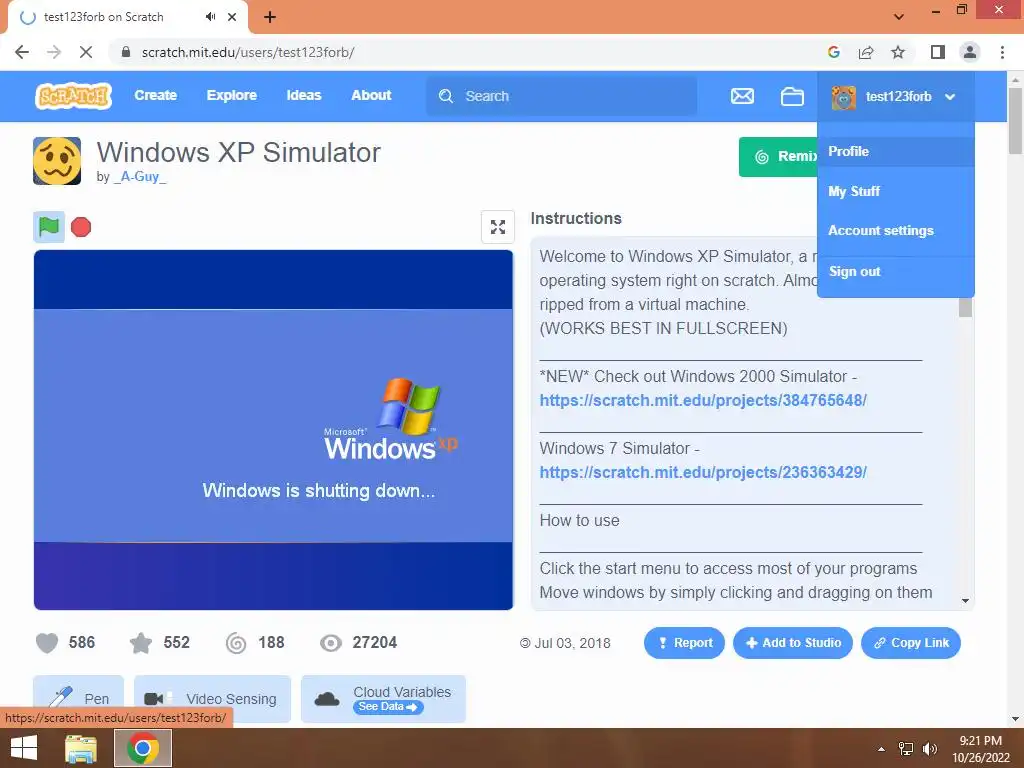Click the search magnifier icon
Viewport: 1024px width, 768px height.
click(446, 97)
